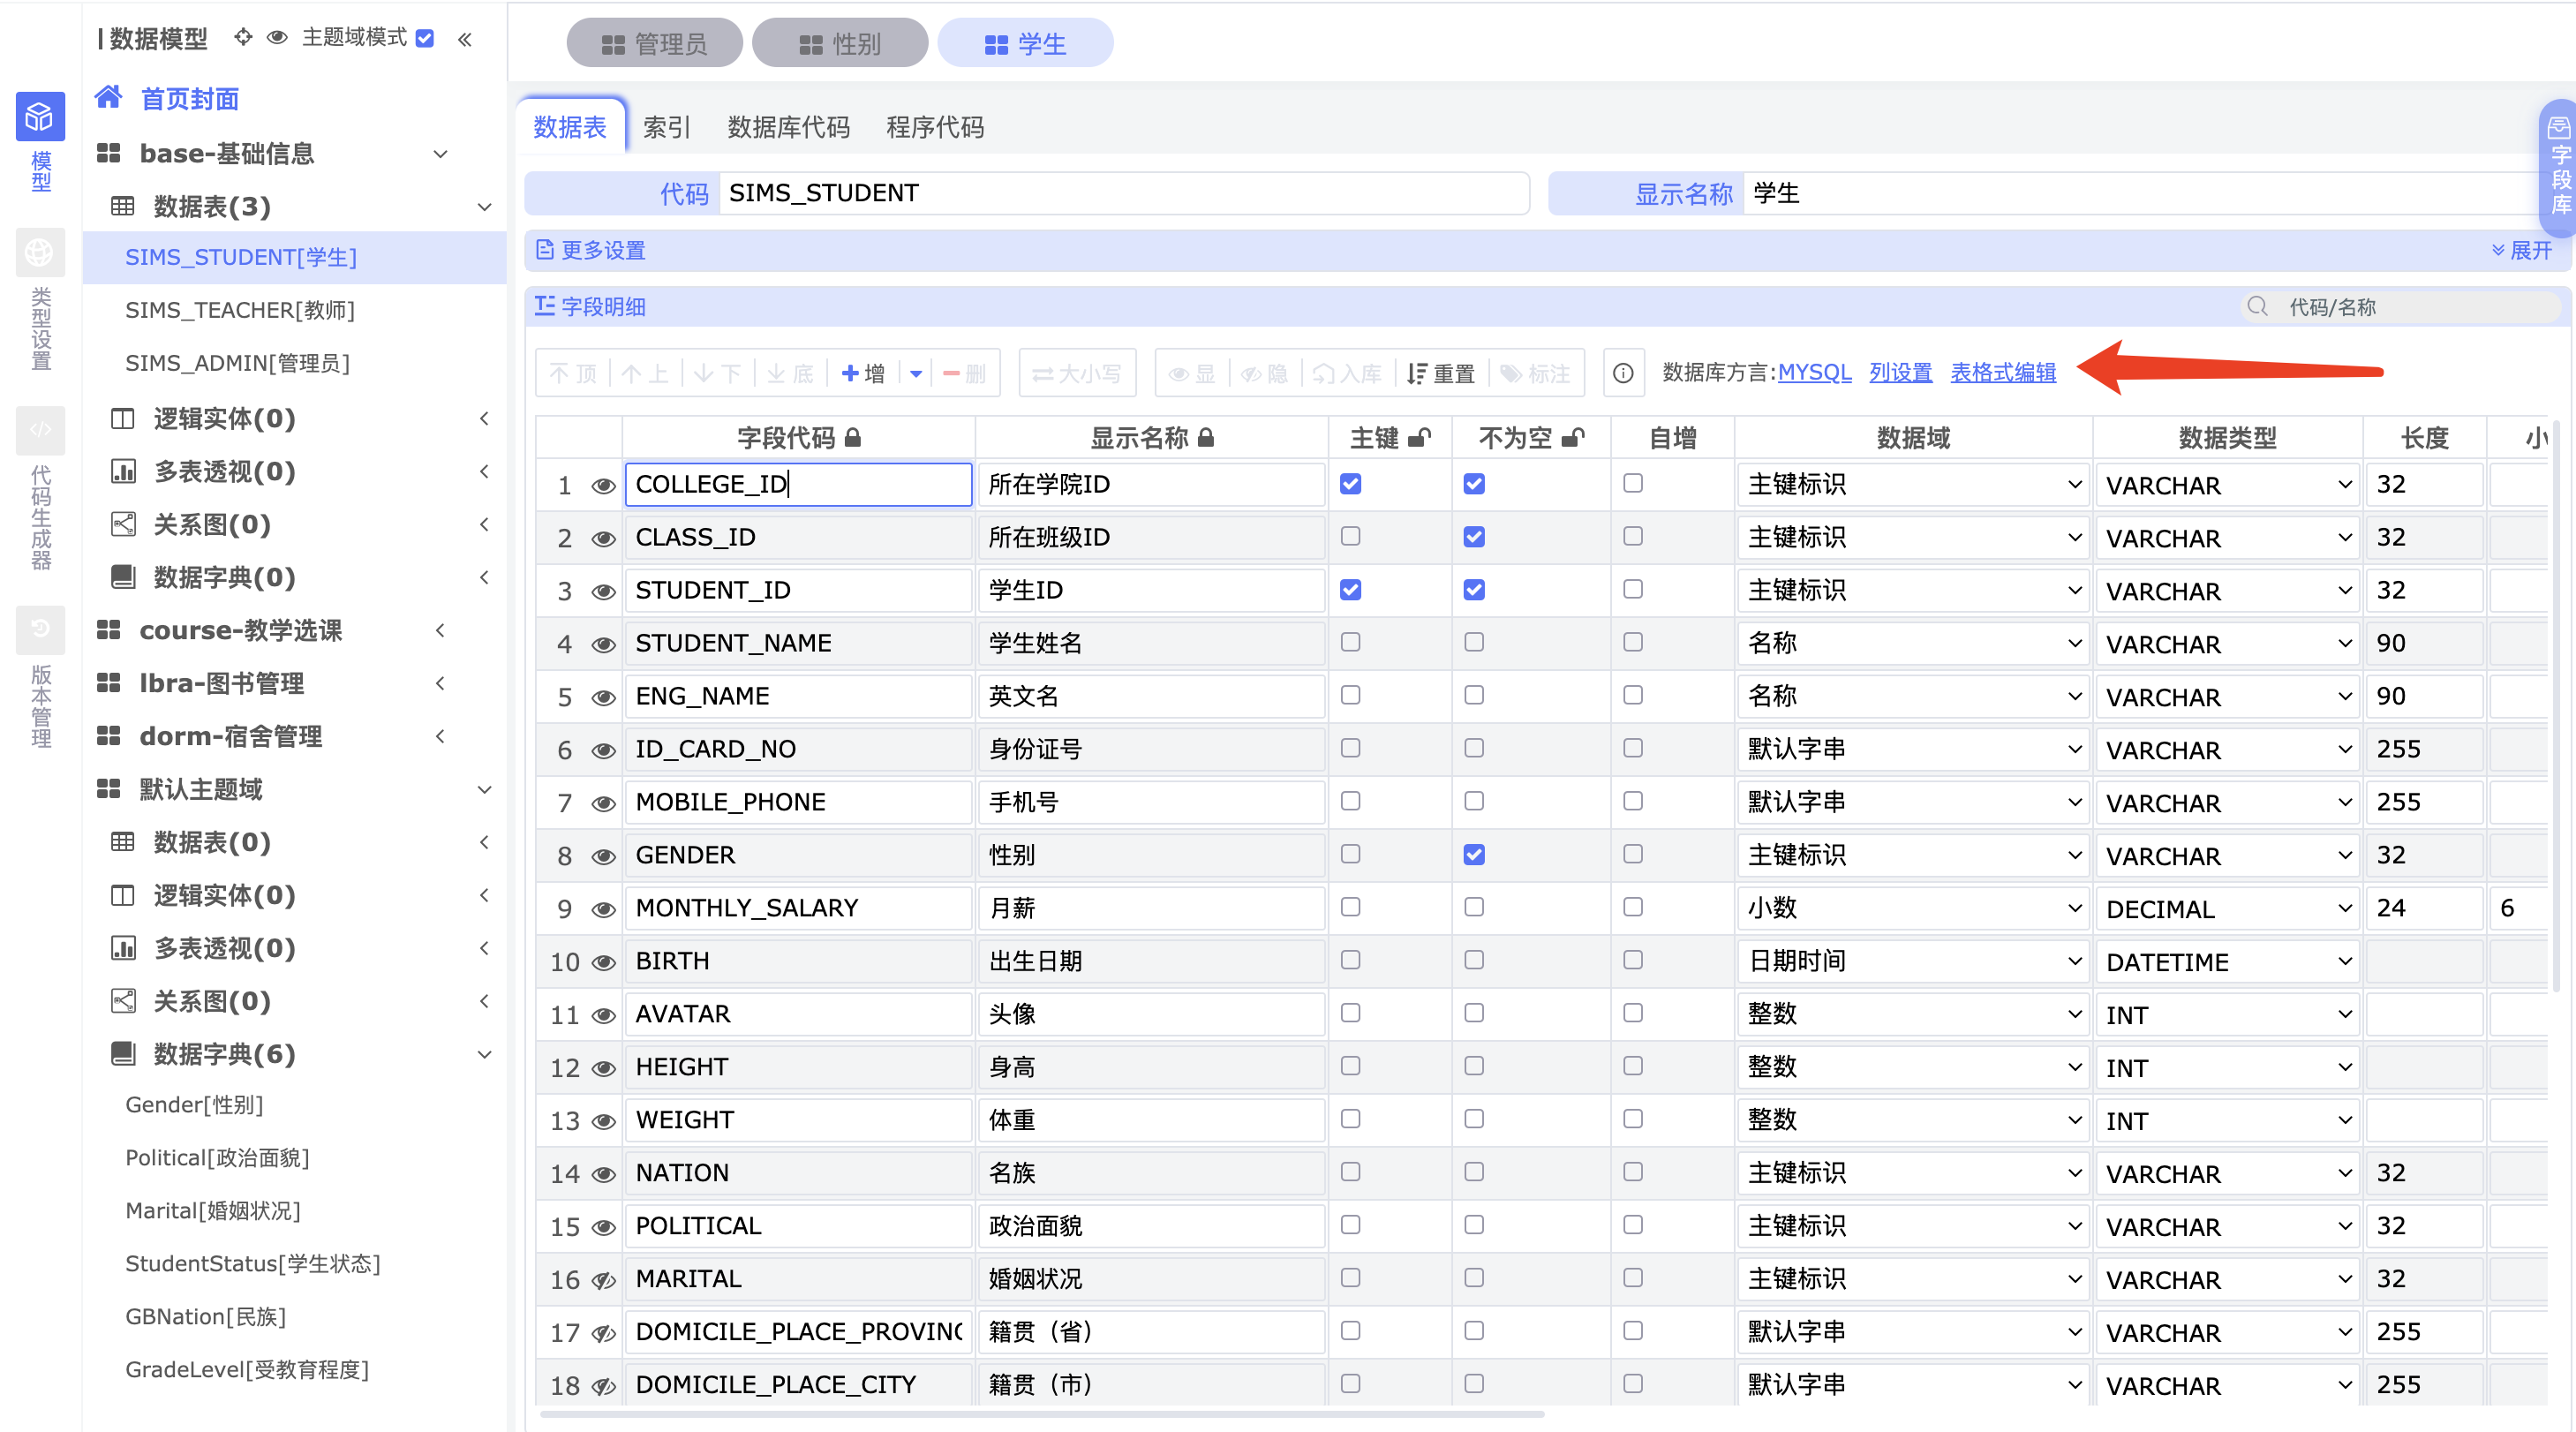Open the 代码生成器 code icon
Image resolution: width=2576 pixels, height=1432 pixels.
[x=40, y=430]
